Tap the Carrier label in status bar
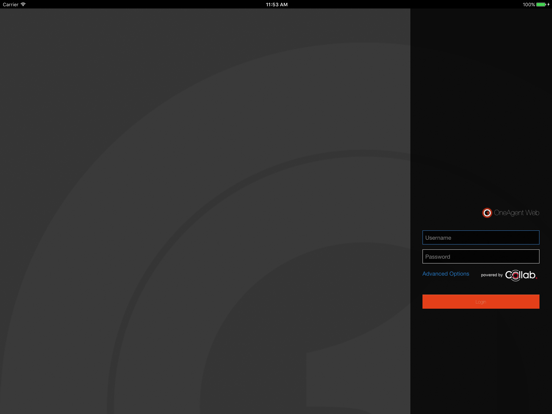 tap(11, 5)
